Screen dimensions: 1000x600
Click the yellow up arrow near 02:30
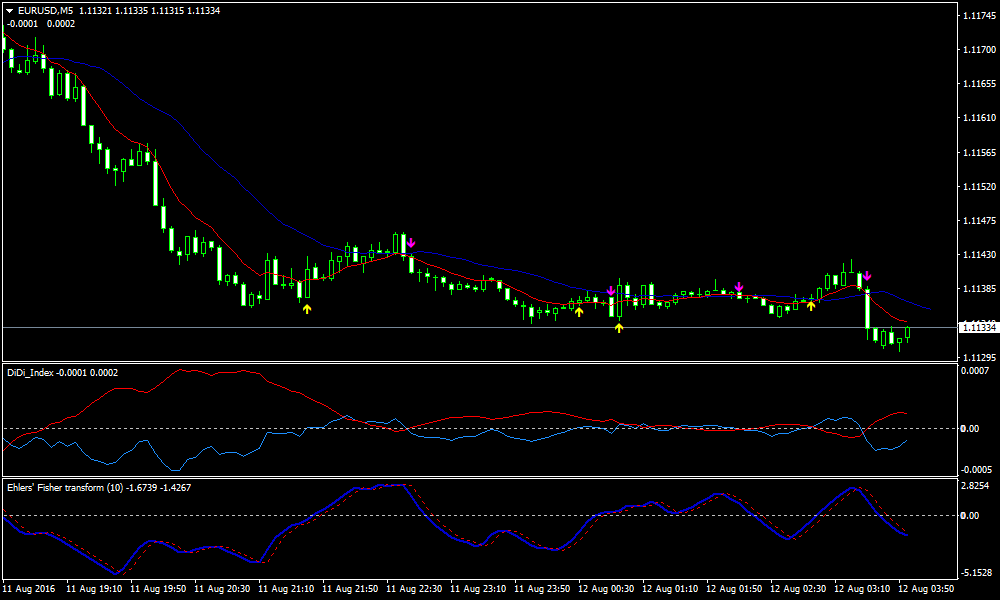811,304
